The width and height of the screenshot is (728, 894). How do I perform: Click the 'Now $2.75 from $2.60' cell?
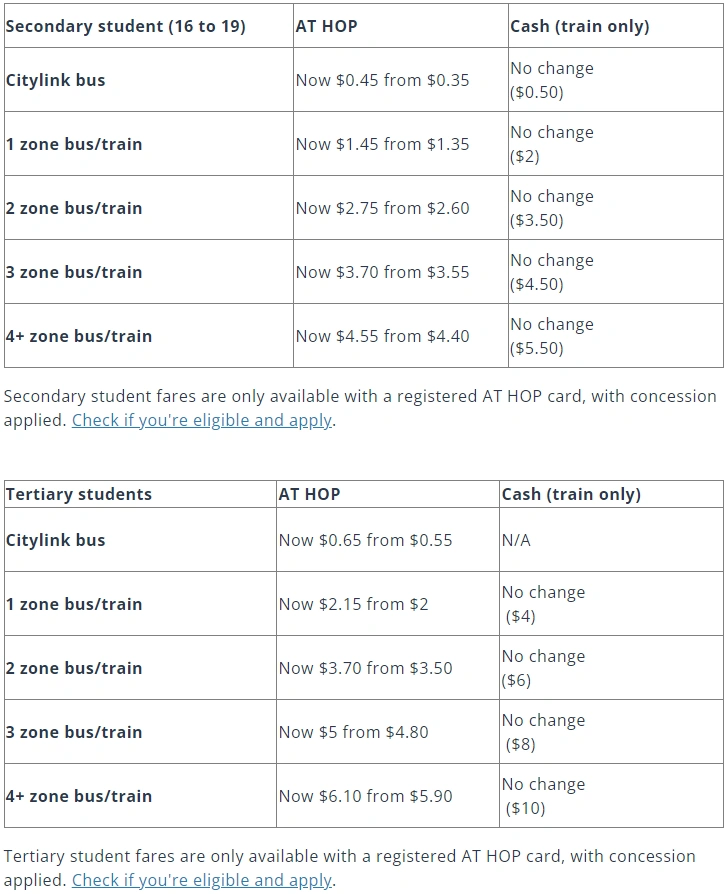point(382,208)
